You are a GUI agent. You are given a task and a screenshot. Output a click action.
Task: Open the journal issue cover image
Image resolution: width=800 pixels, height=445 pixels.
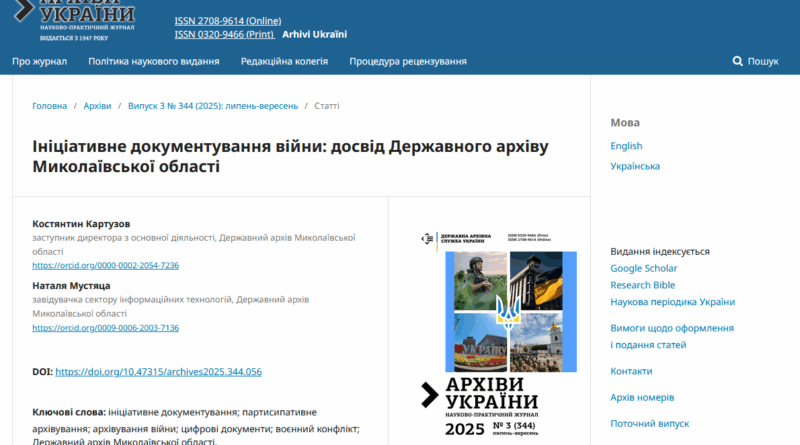coord(497,332)
